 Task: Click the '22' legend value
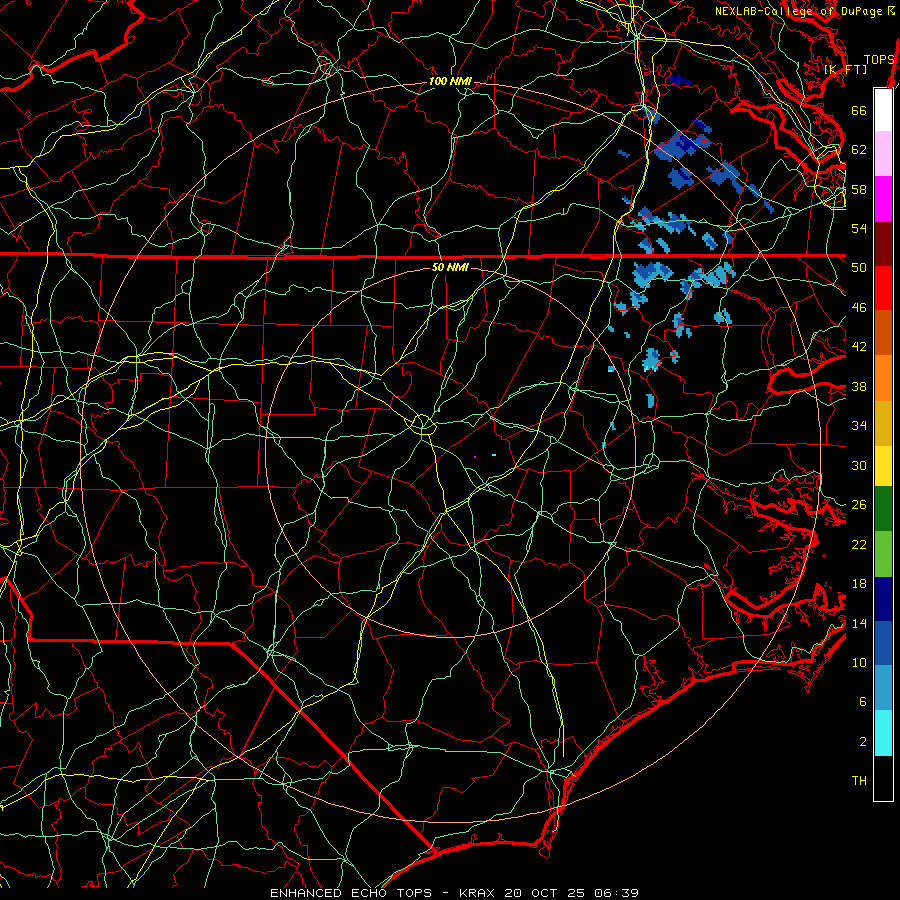(x=859, y=544)
